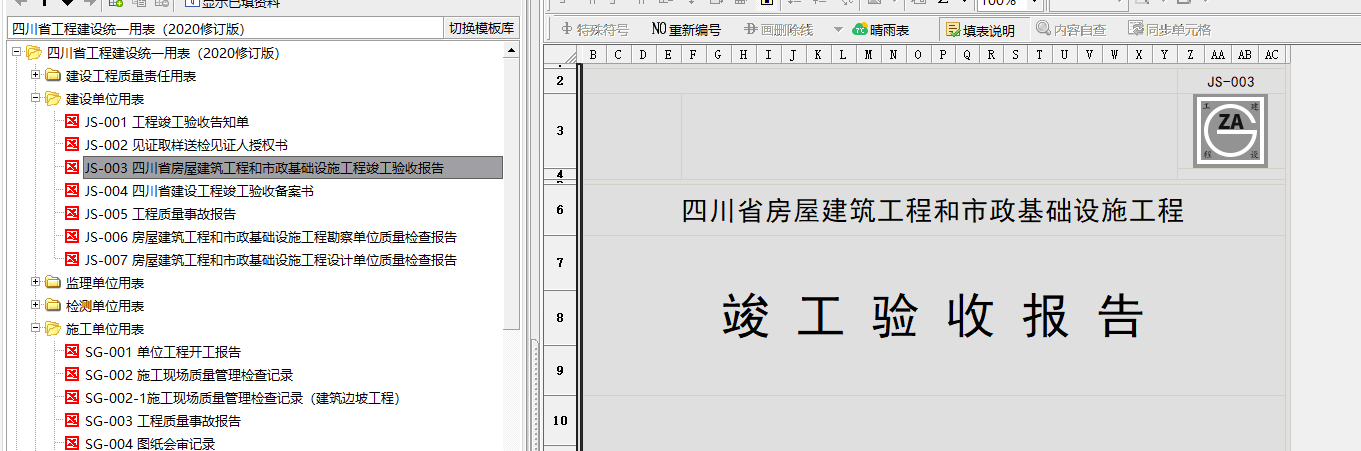
Task: Open SG-001 单位工程开工报告
Action: click(x=163, y=352)
